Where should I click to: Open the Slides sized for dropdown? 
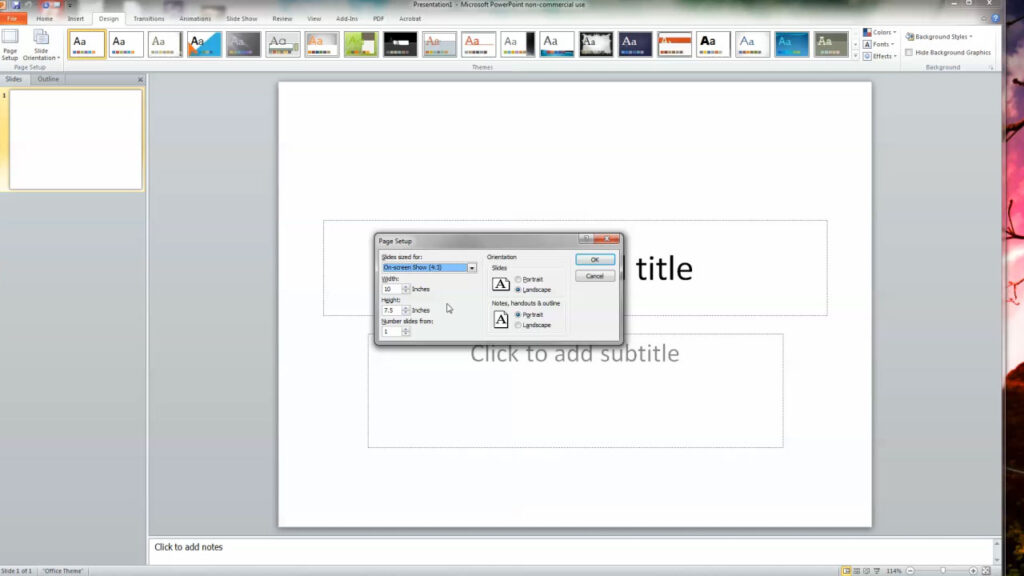click(471, 267)
